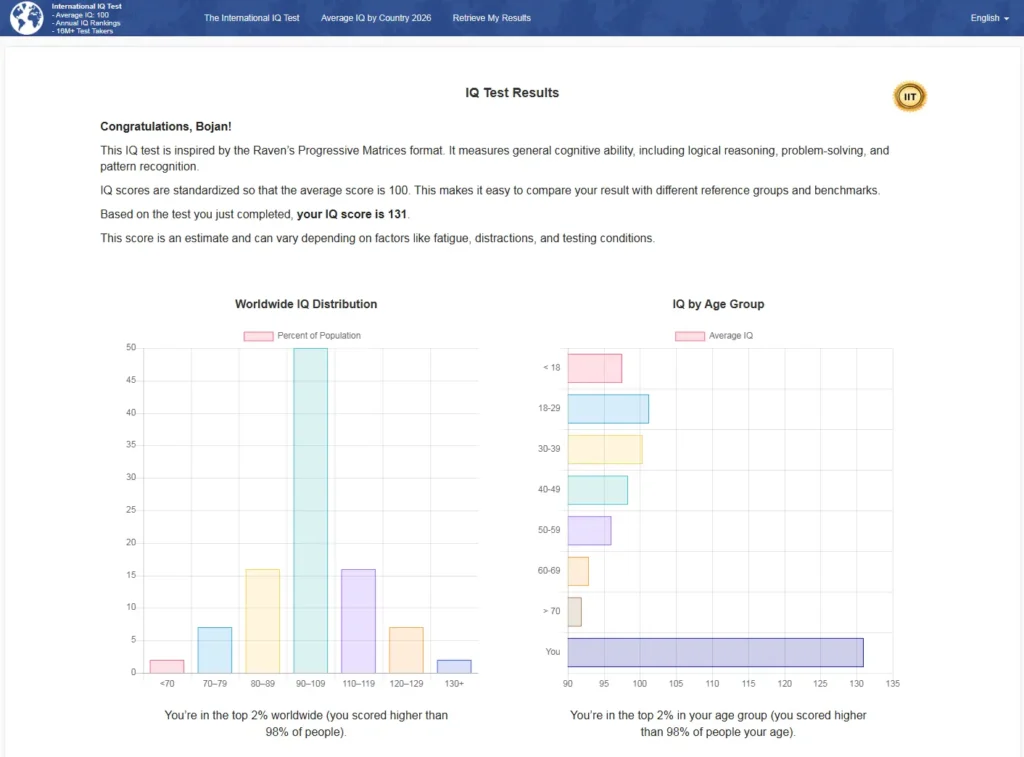Click the International IQ Test site title
The height and width of the screenshot is (757, 1024).
pos(87,6)
